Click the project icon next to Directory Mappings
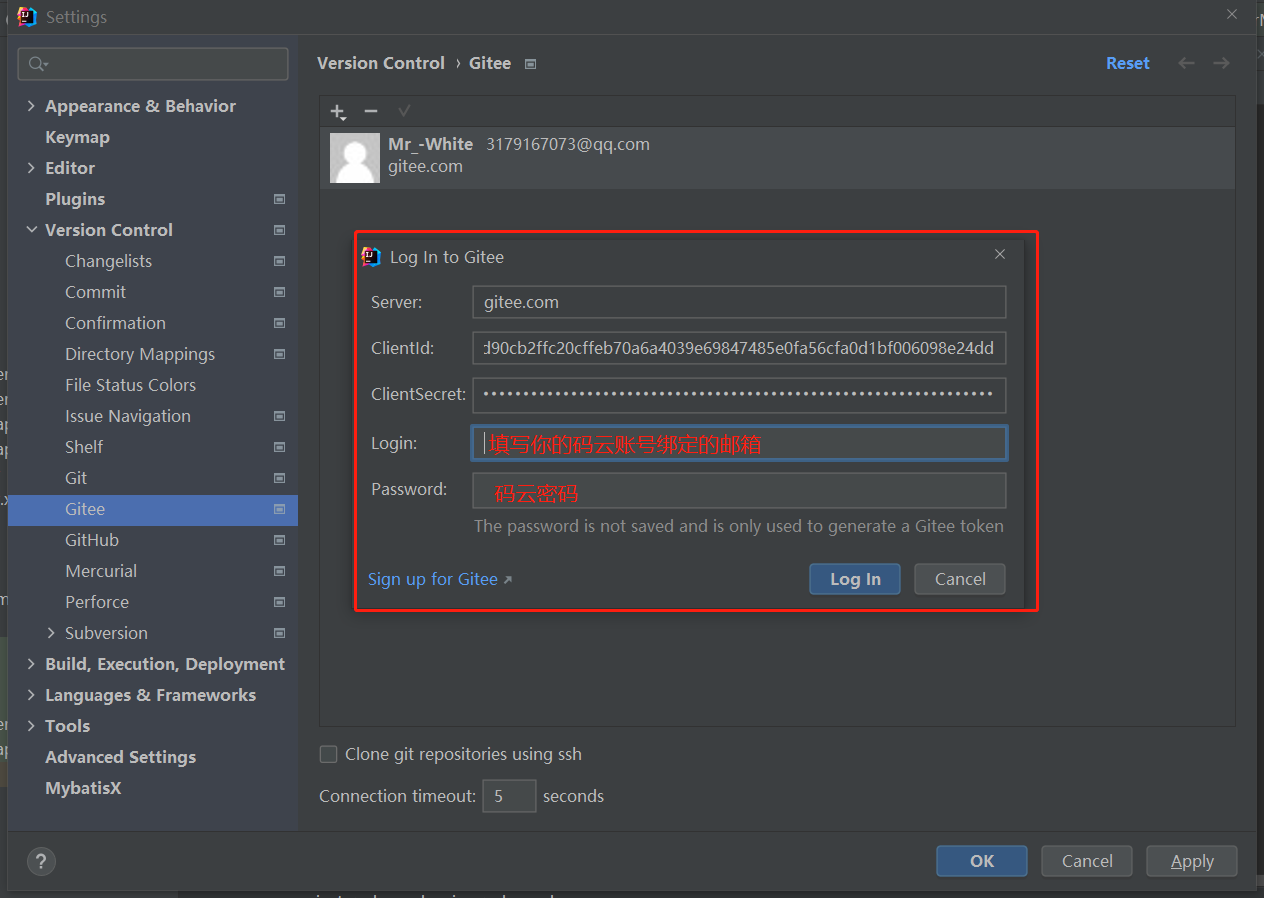 pos(280,354)
